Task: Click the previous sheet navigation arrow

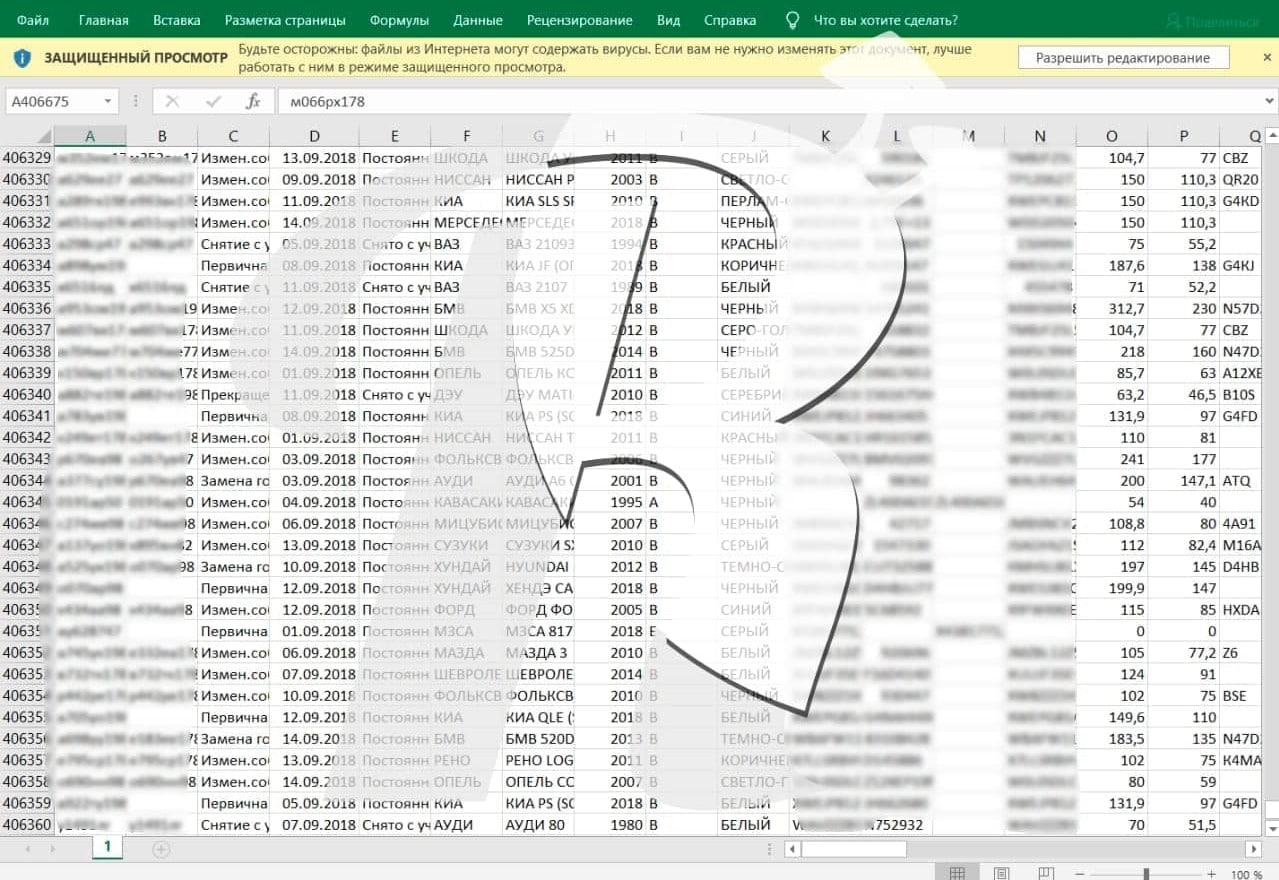Action: (27, 849)
